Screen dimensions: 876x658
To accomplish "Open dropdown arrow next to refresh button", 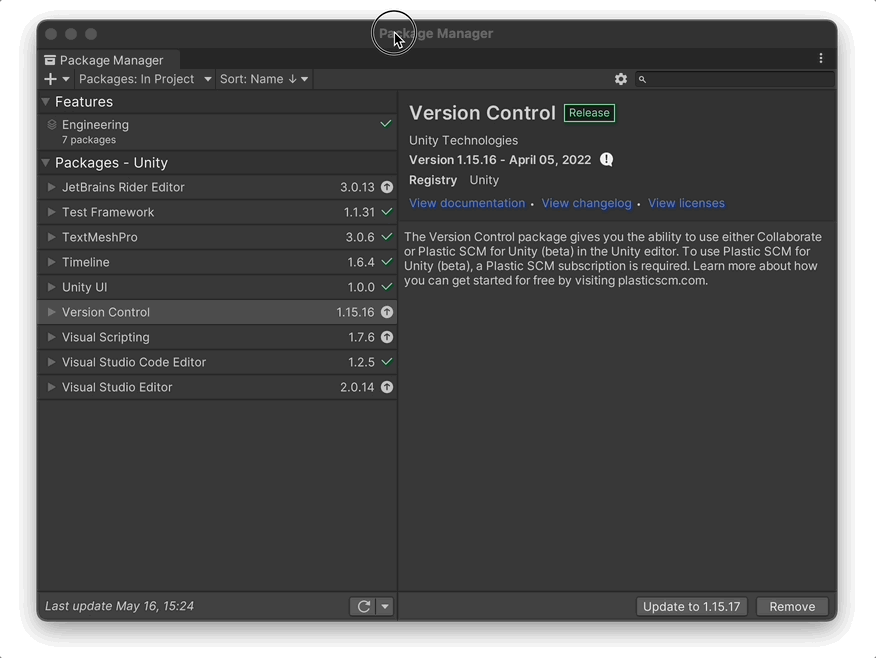I will click(x=385, y=606).
